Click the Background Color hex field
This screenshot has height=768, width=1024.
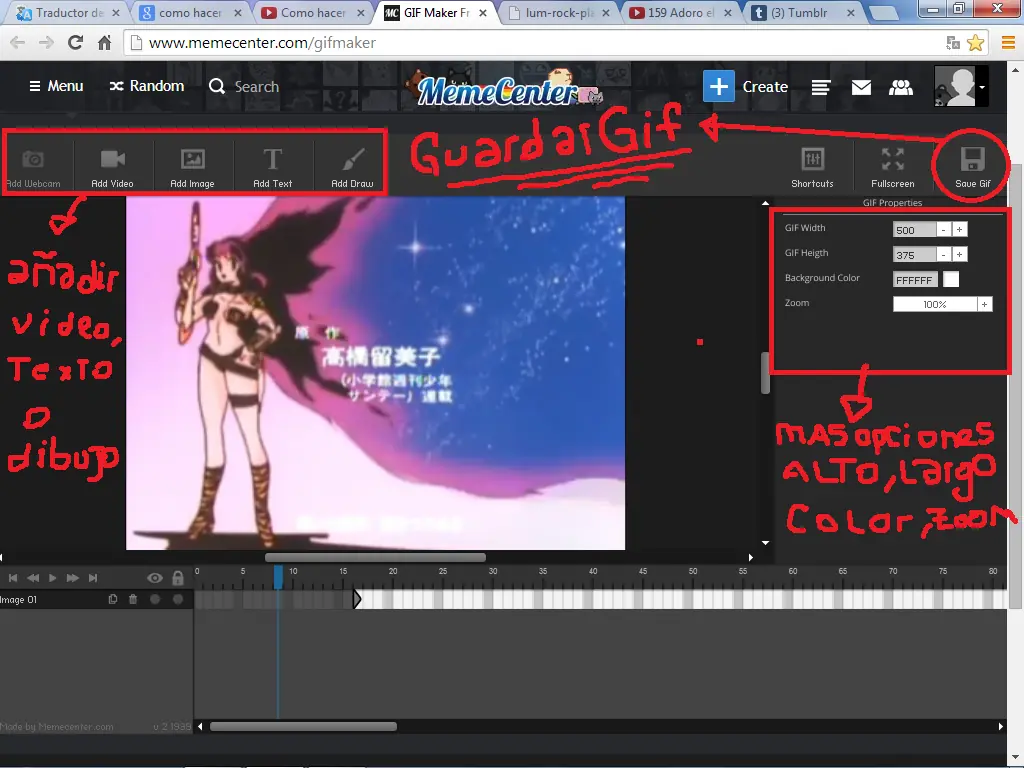pyautogui.click(x=915, y=280)
